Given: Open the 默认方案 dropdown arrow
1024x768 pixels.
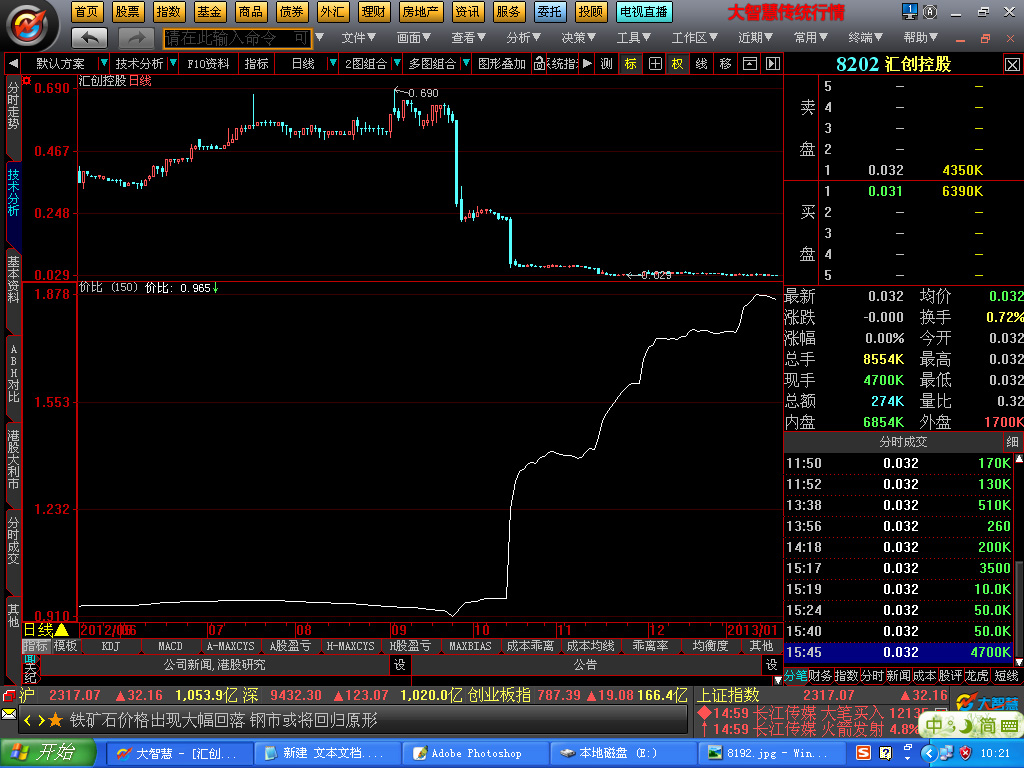Looking at the screenshot, I should tap(103, 63).
